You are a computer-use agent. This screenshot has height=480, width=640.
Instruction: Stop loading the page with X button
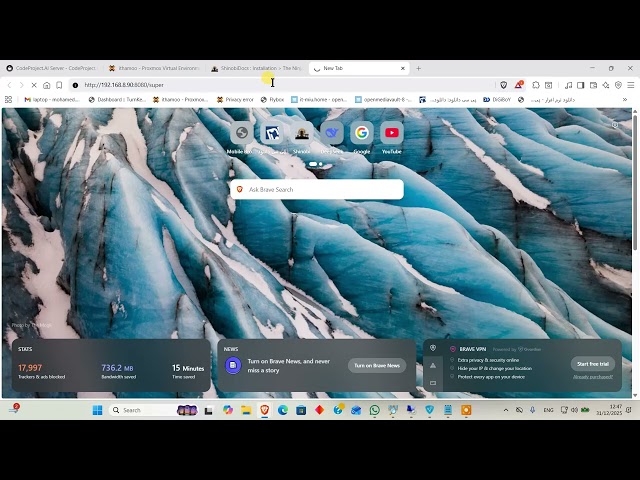34,85
